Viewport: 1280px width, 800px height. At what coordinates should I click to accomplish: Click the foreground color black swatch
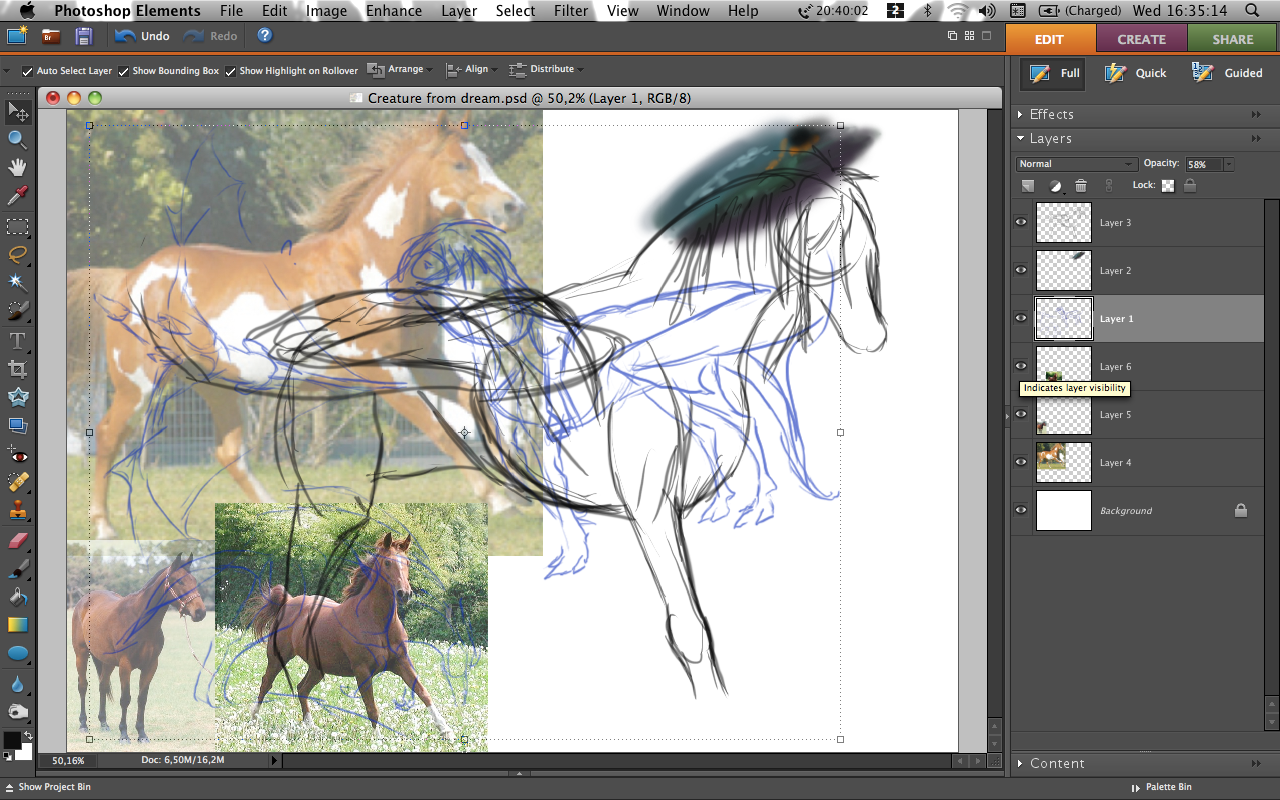coord(11,741)
